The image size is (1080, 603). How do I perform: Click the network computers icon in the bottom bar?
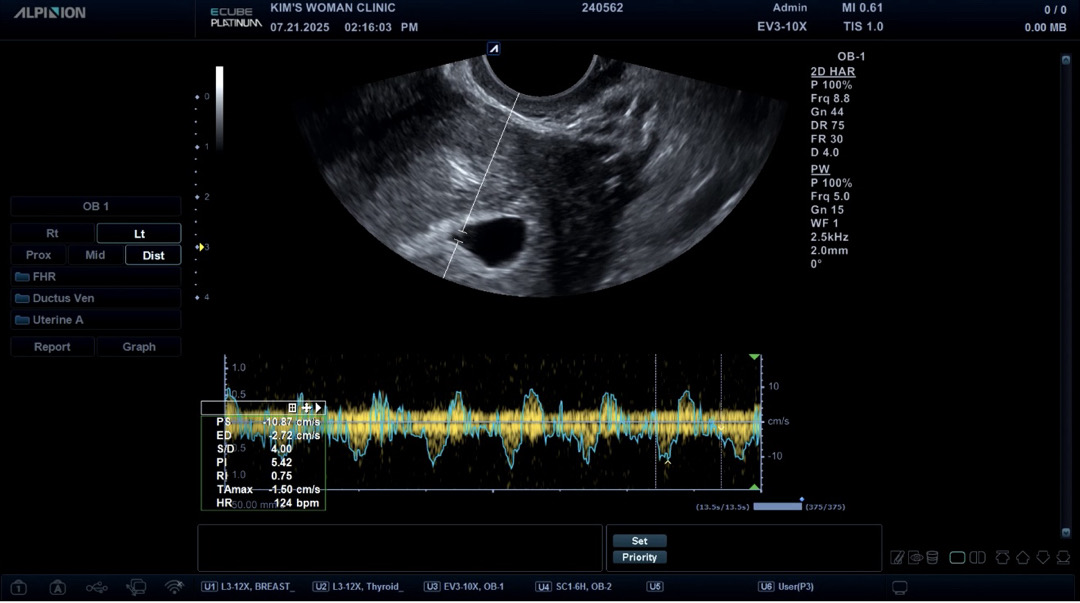click(136, 587)
